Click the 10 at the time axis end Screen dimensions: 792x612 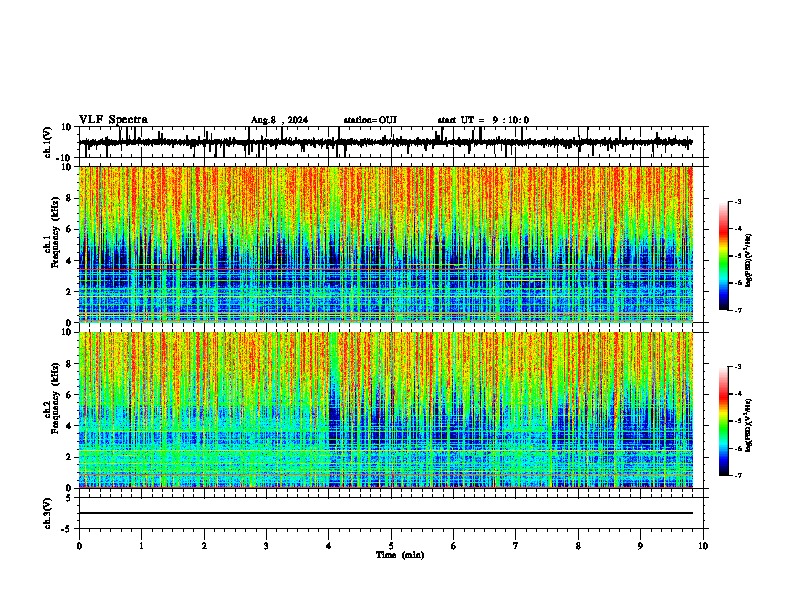click(x=703, y=546)
